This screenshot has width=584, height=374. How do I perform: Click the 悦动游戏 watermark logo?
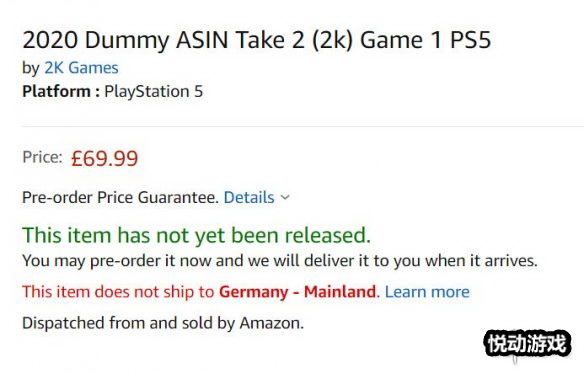[527, 343]
